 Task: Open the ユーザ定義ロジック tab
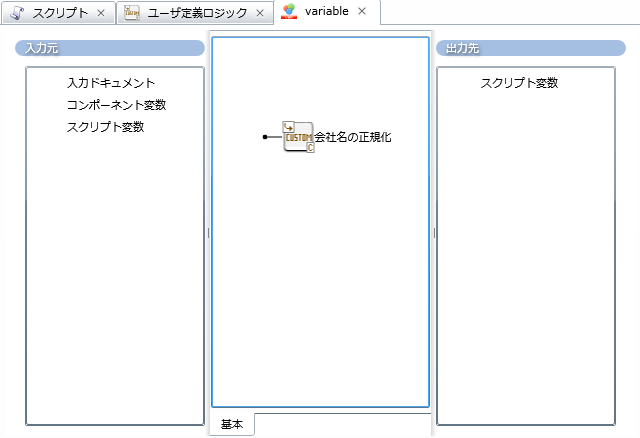tap(195, 13)
